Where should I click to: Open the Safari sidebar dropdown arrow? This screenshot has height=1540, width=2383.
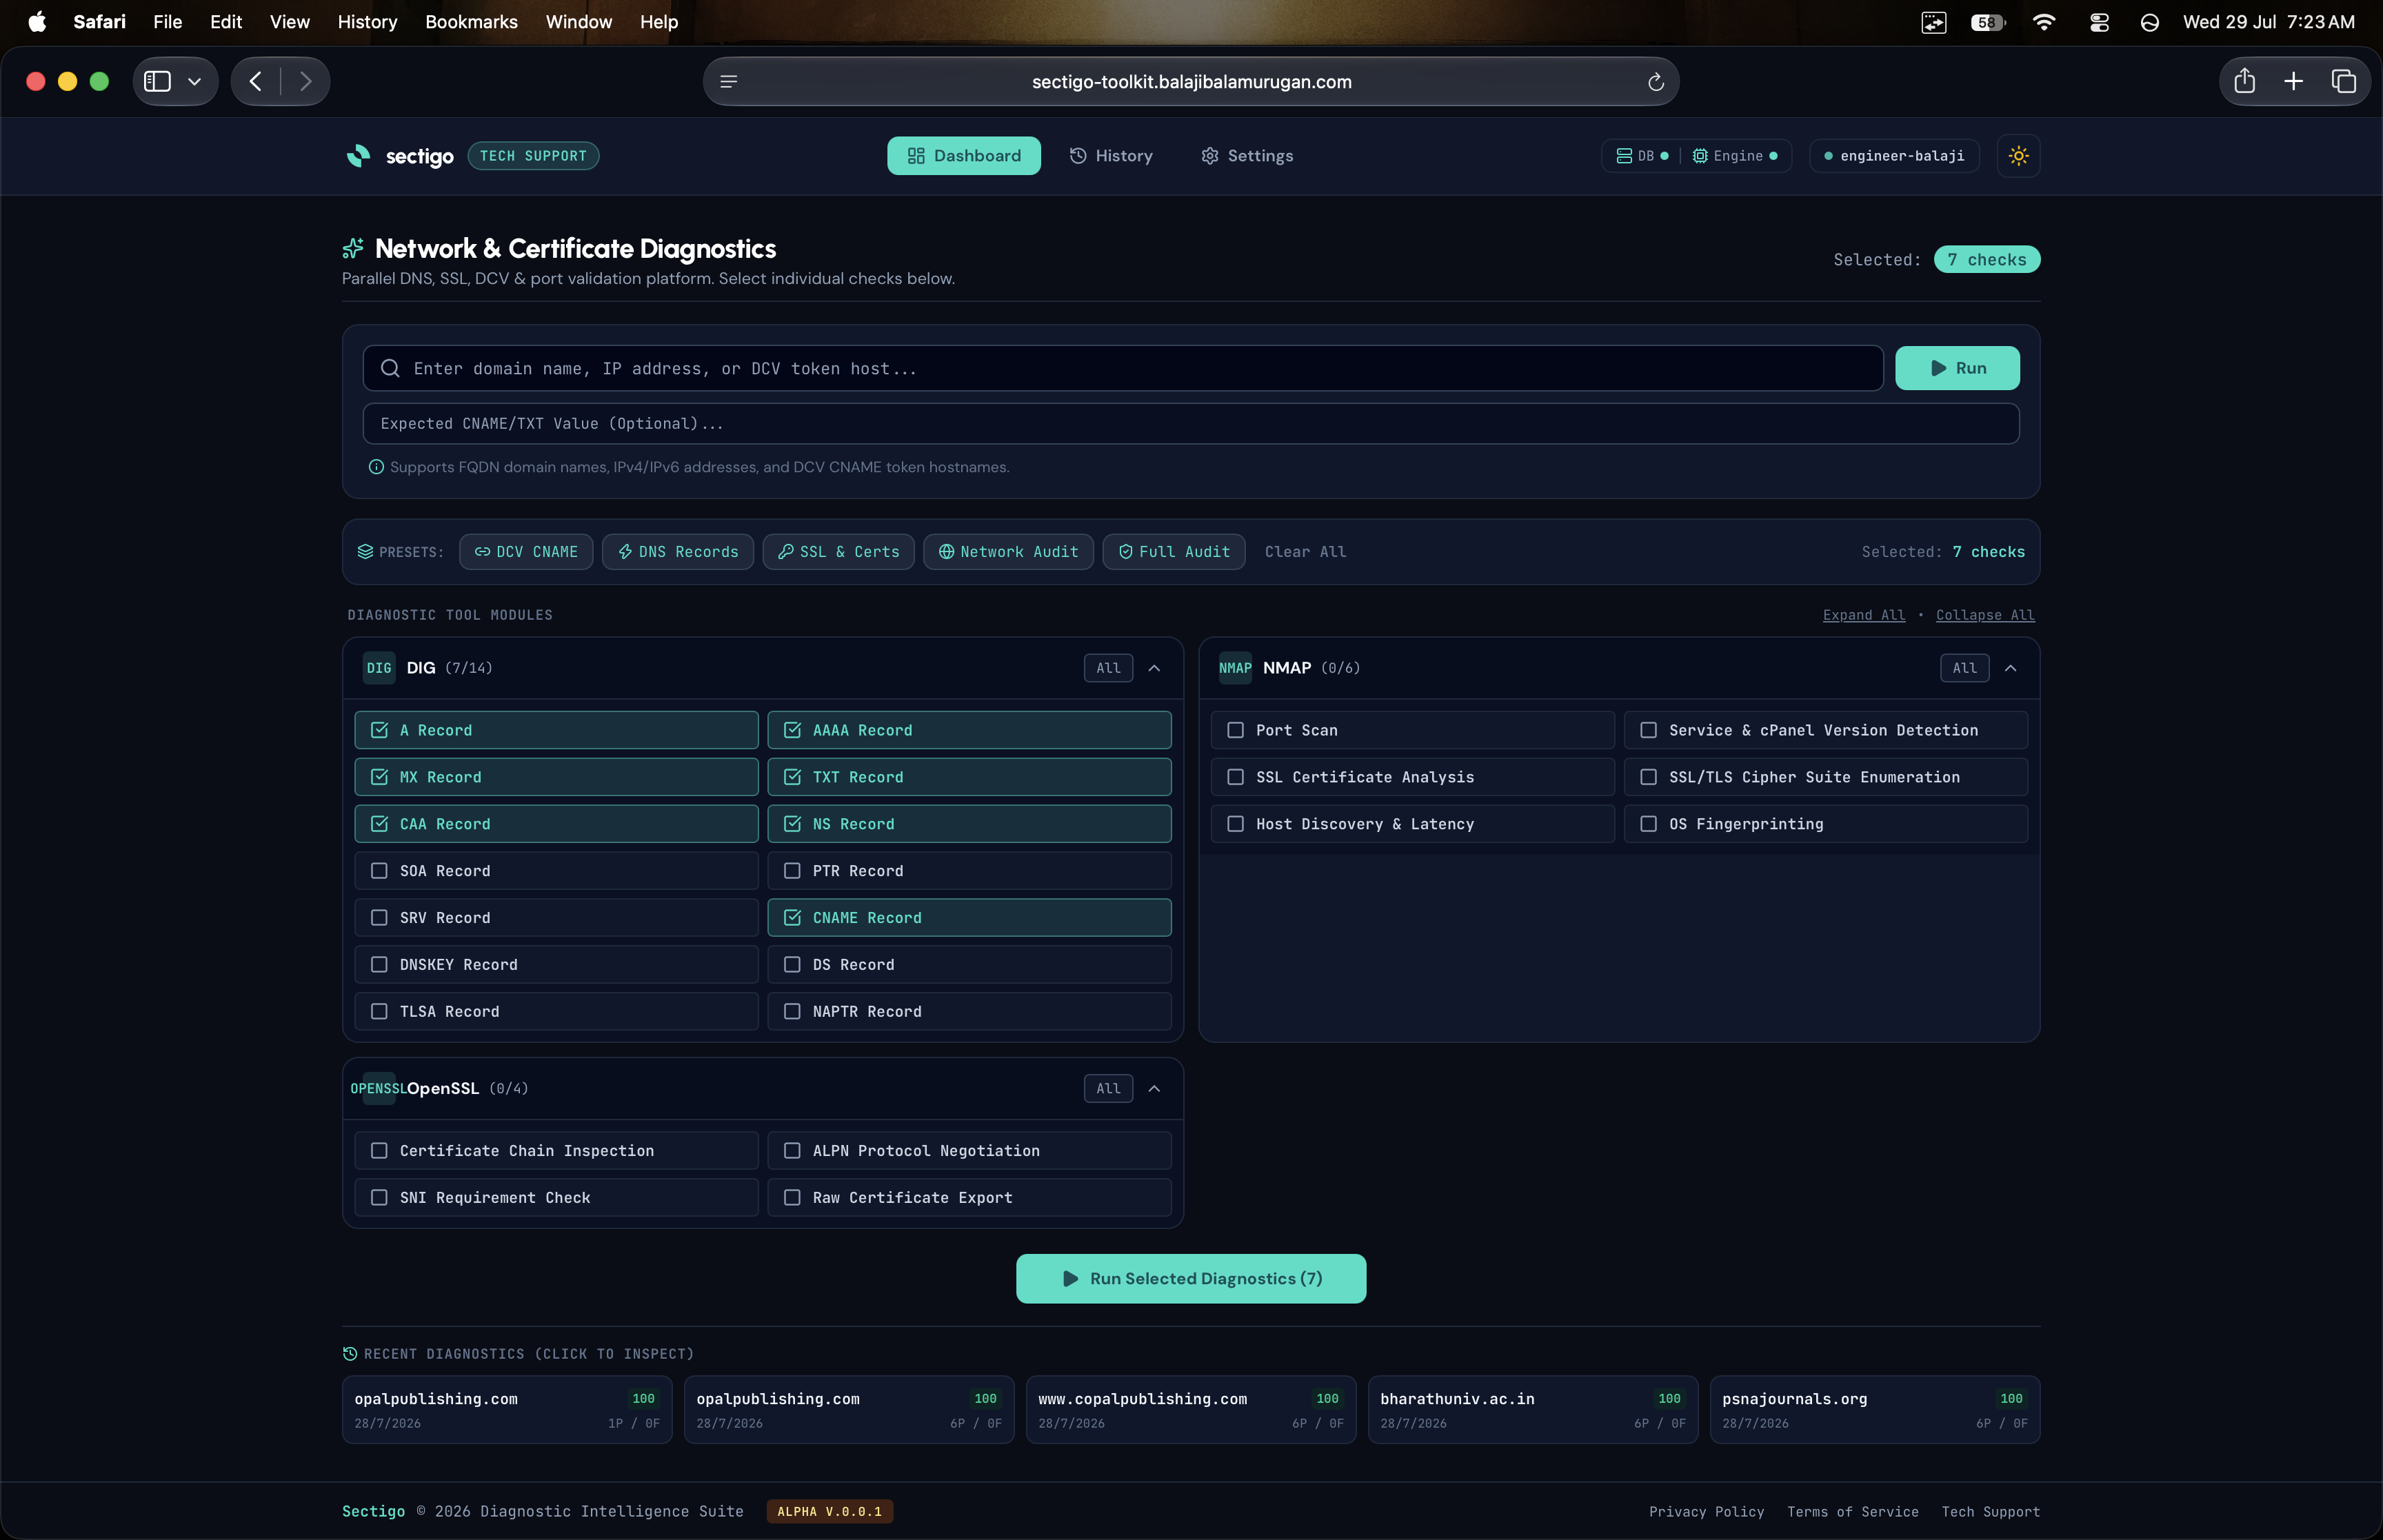[x=194, y=82]
